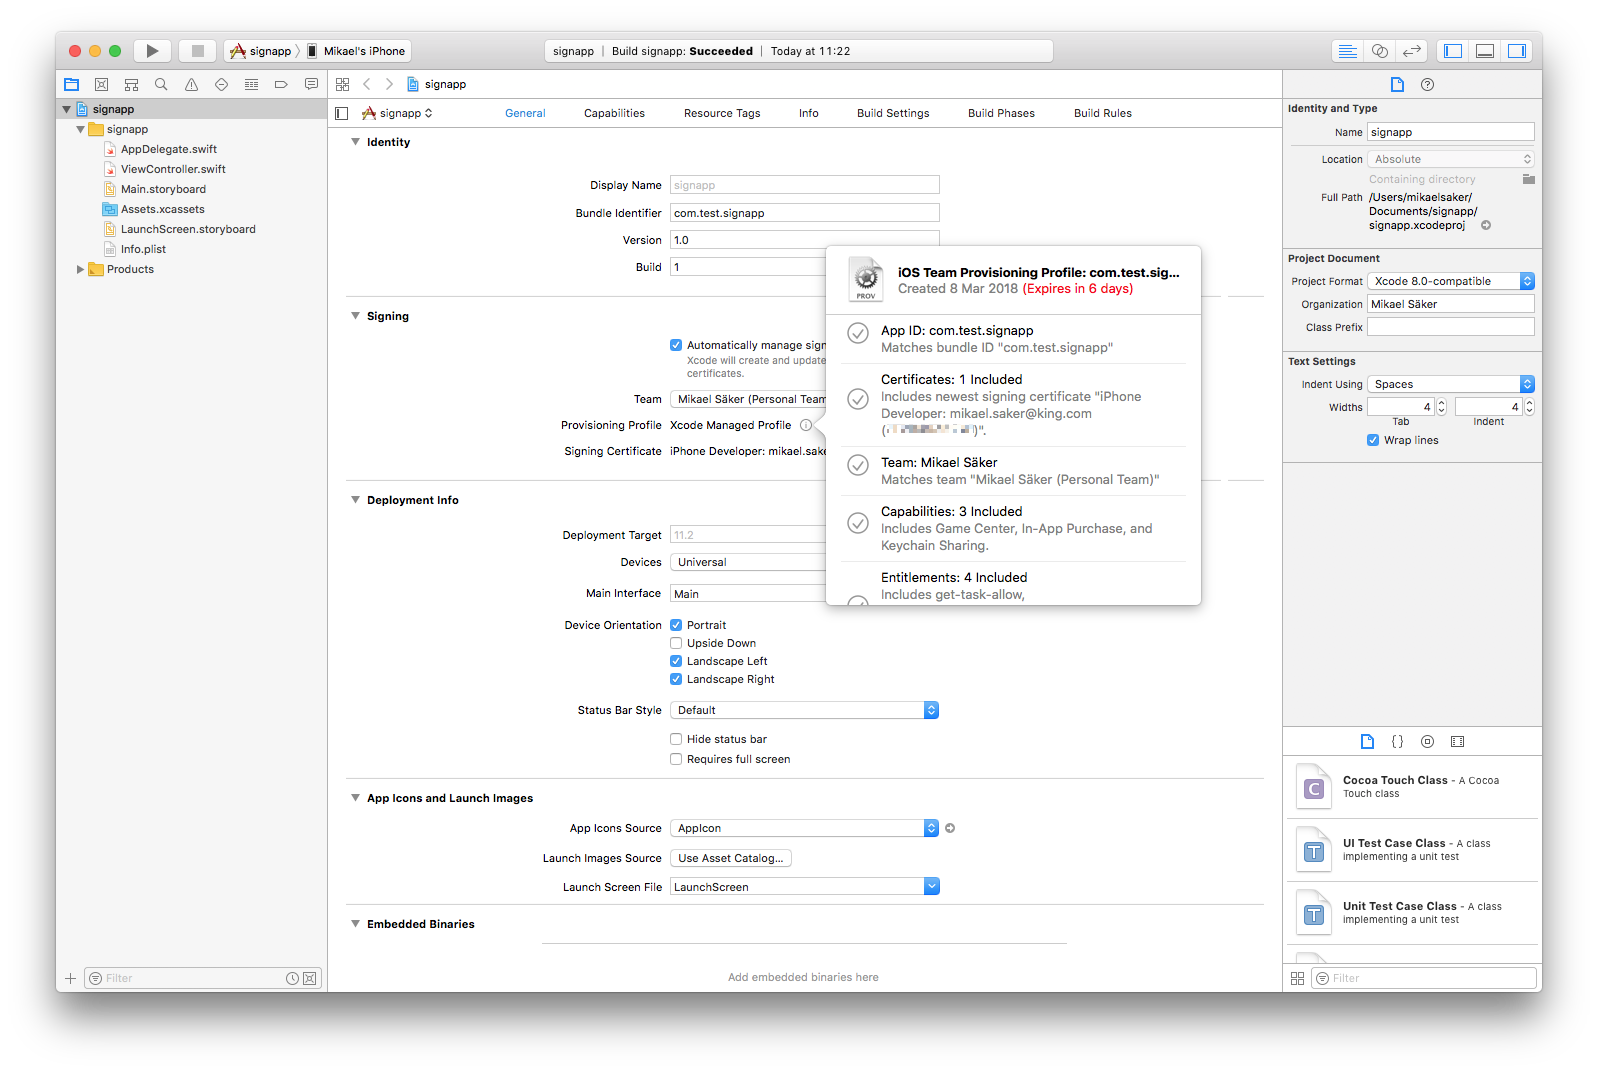Check Hide status bar option
Image resolution: width=1598 pixels, height=1072 pixels.
click(x=676, y=739)
